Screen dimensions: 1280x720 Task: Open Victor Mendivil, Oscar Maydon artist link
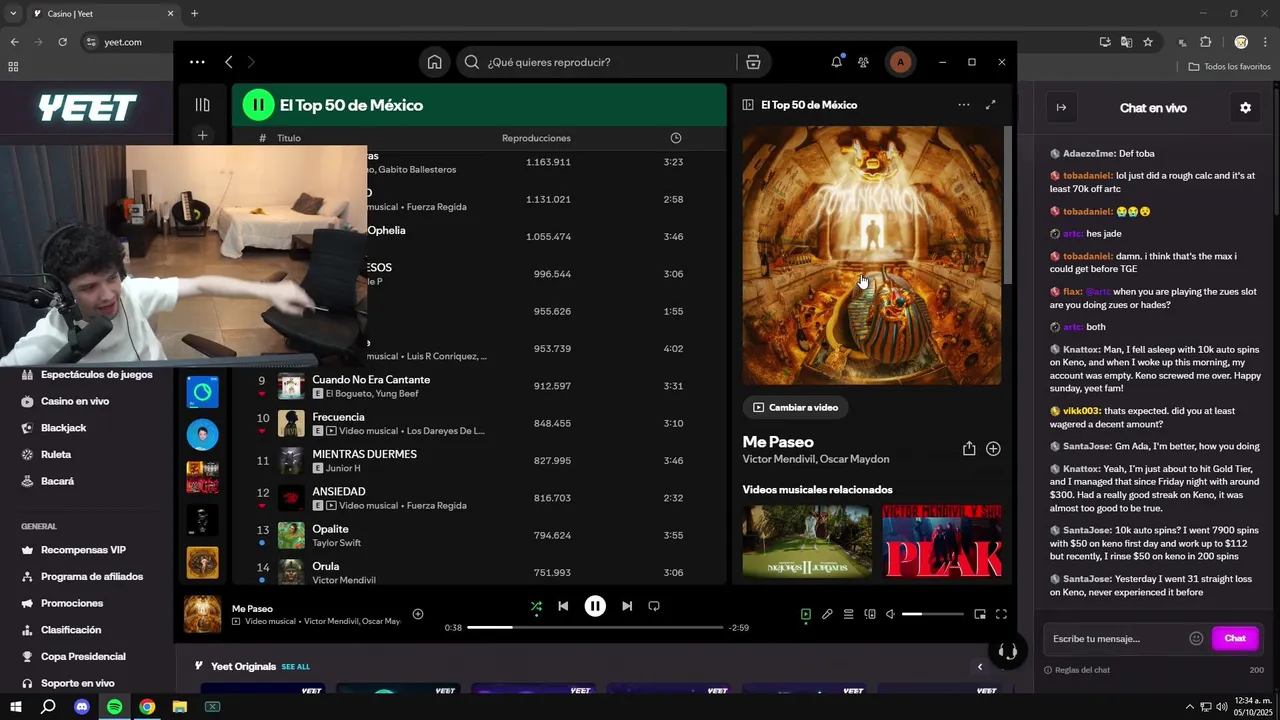pyautogui.click(x=816, y=459)
